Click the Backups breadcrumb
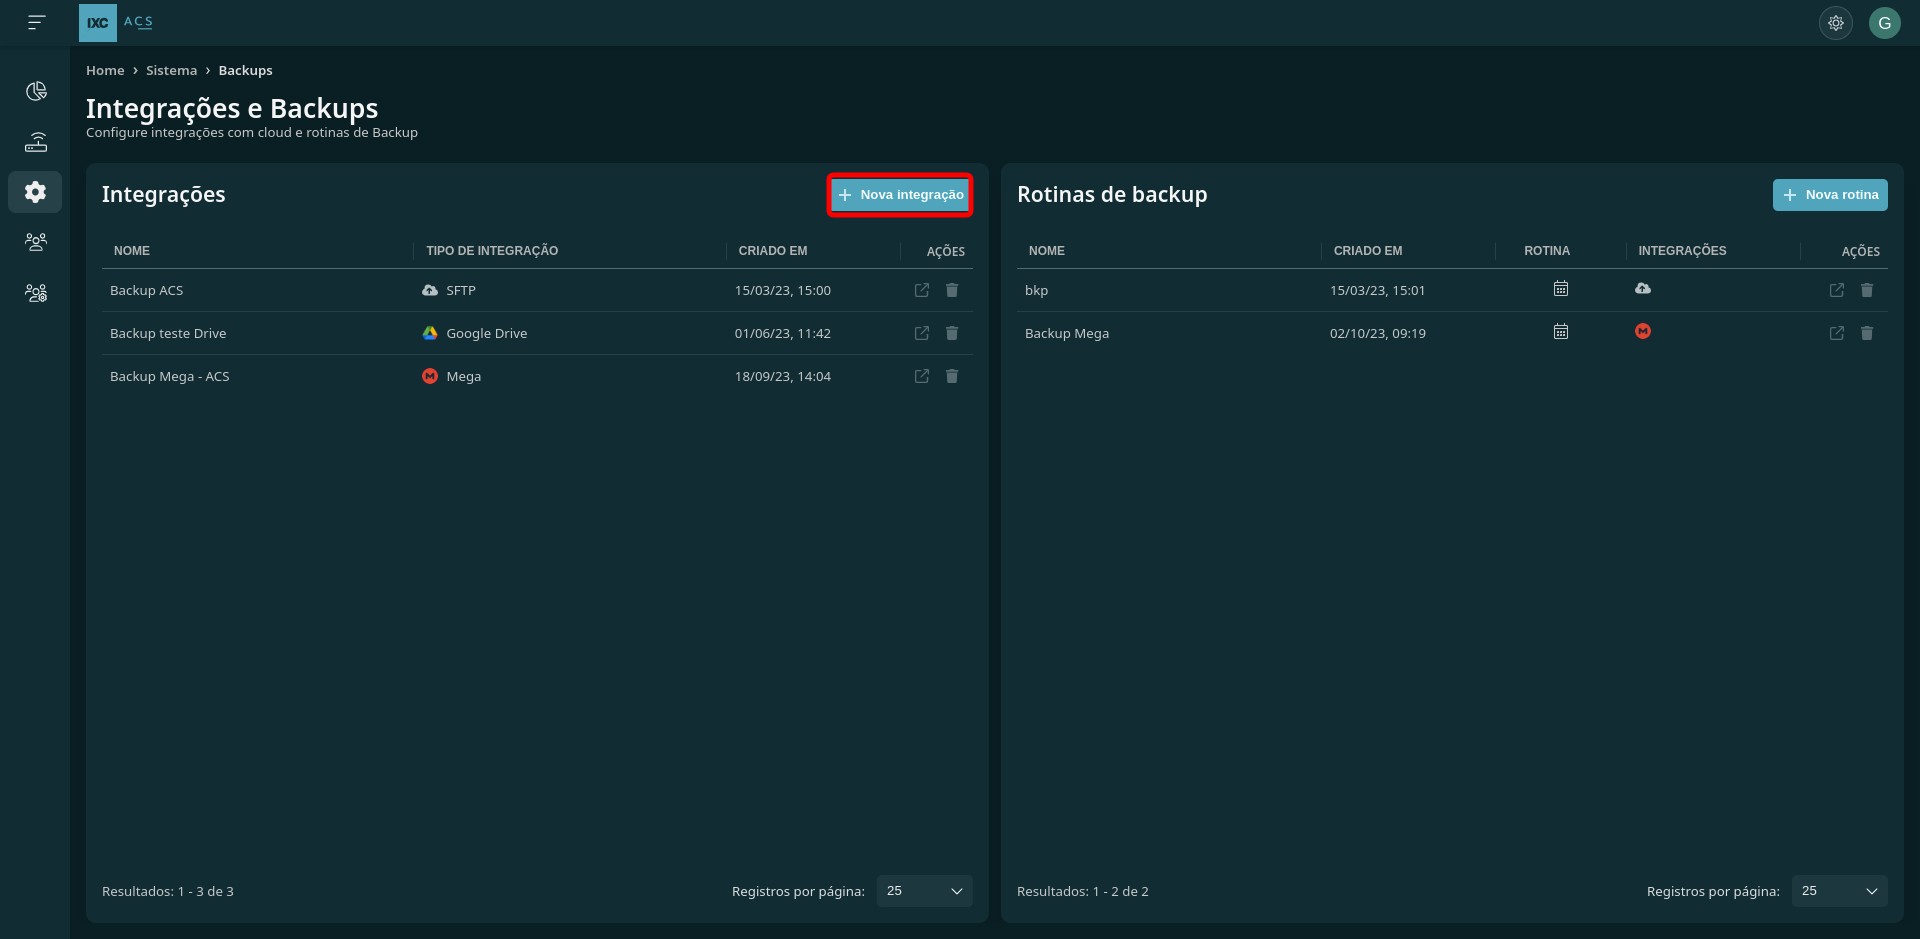This screenshot has height=939, width=1920. (245, 70)
